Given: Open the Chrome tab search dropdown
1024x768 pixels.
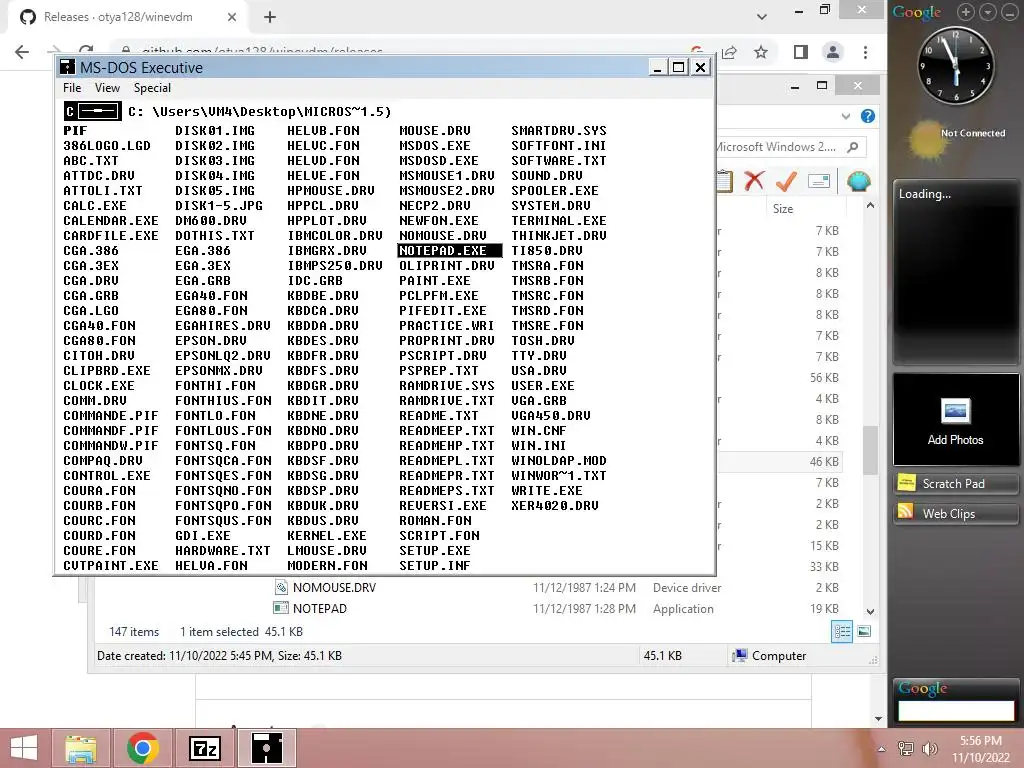Looking at the screenshot, I should click(761, 17).
